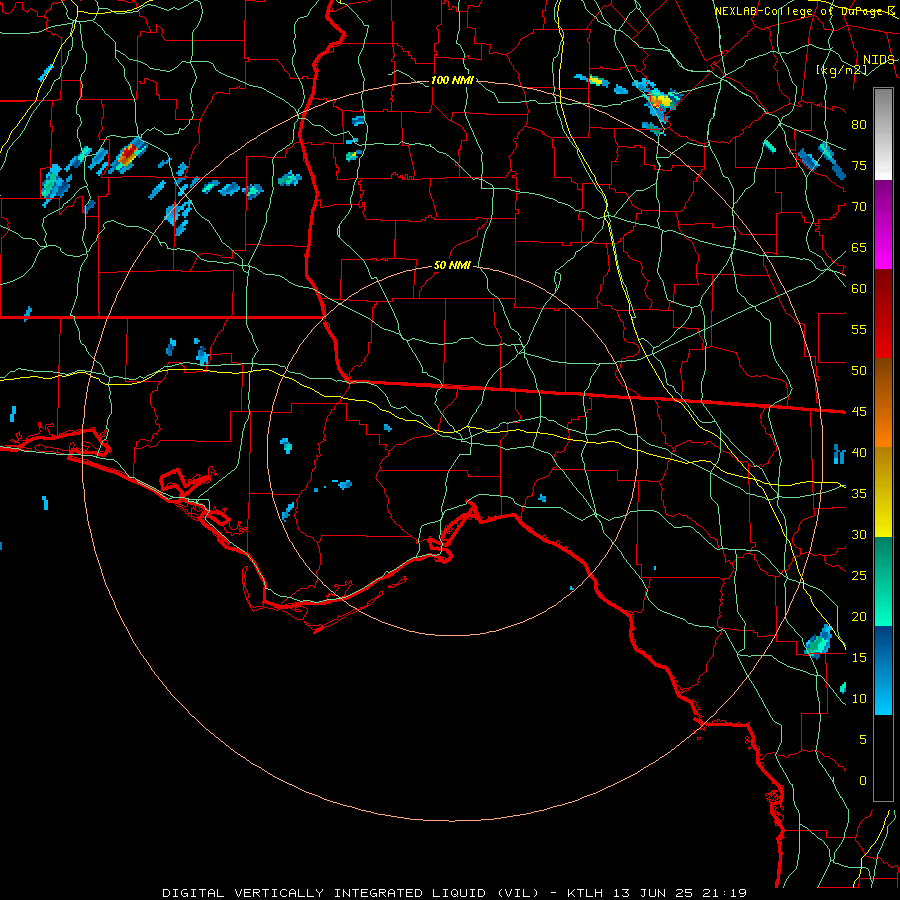900x900 pixels.
Task: Click the blue-cyan segment of the color scale
Action: [883, 670]
